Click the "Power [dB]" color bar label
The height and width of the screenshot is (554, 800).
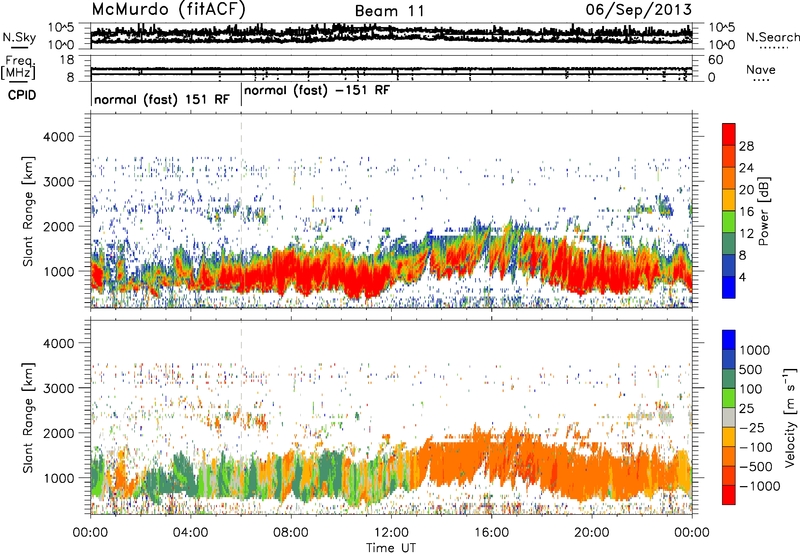[x=764, y=211]
